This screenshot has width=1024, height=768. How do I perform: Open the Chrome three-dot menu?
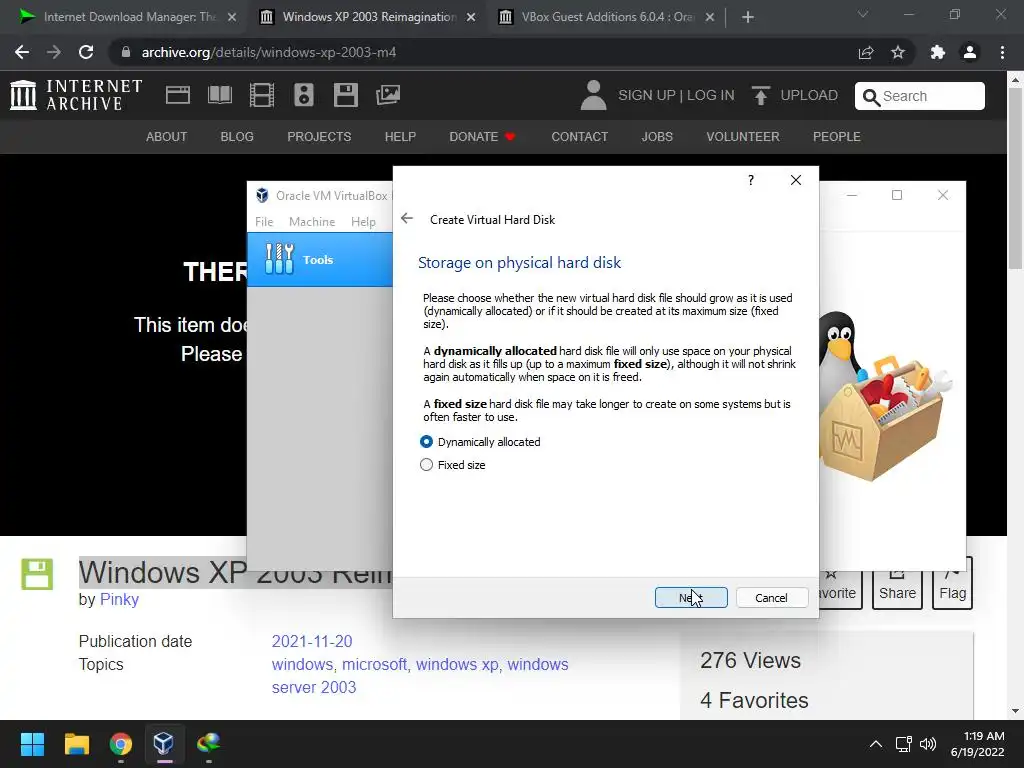tap(1002, 52)
